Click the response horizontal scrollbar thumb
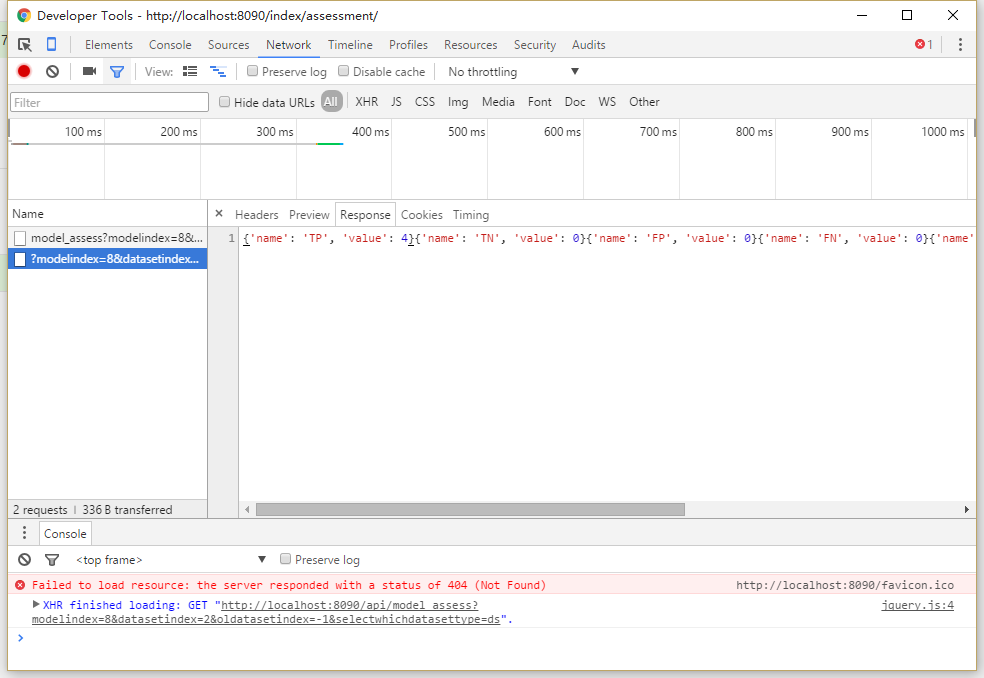The height and width of the screenshot is (678, 984). coord(470,509)
